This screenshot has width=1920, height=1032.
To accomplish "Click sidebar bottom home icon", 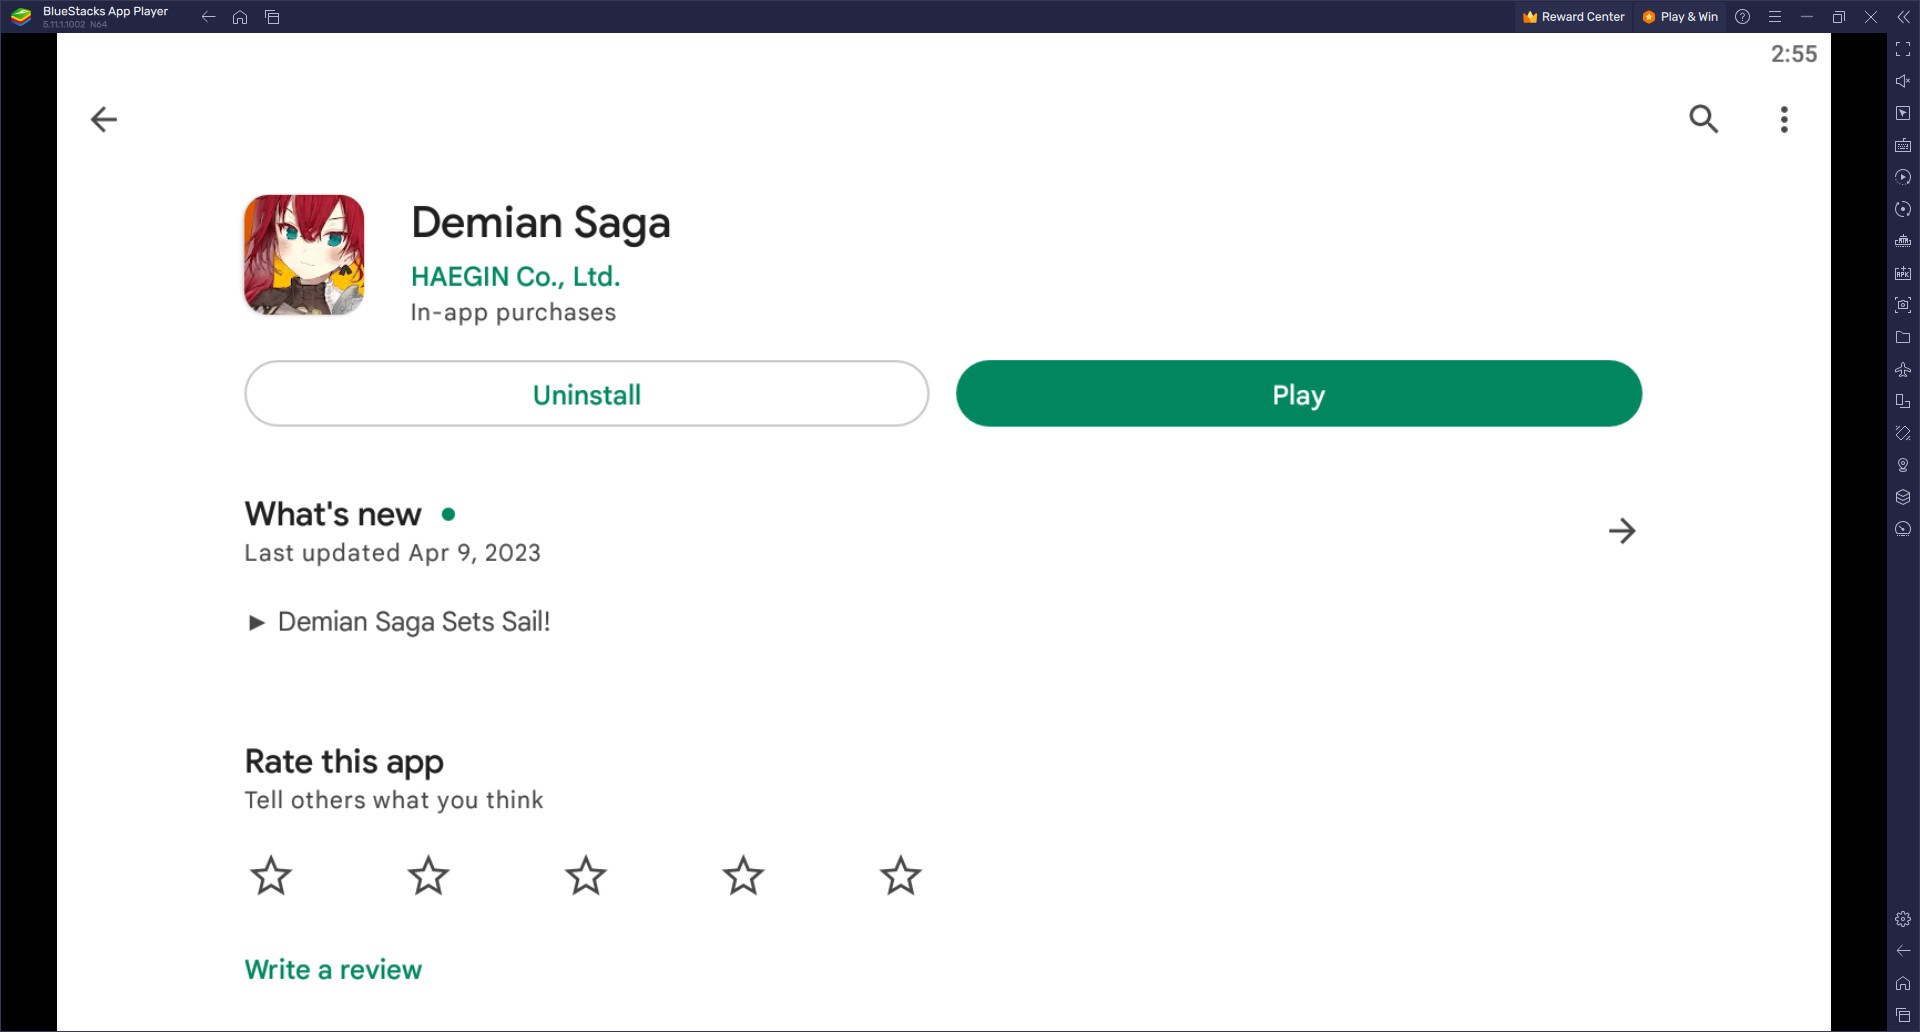I will (x=1903, y=983).
